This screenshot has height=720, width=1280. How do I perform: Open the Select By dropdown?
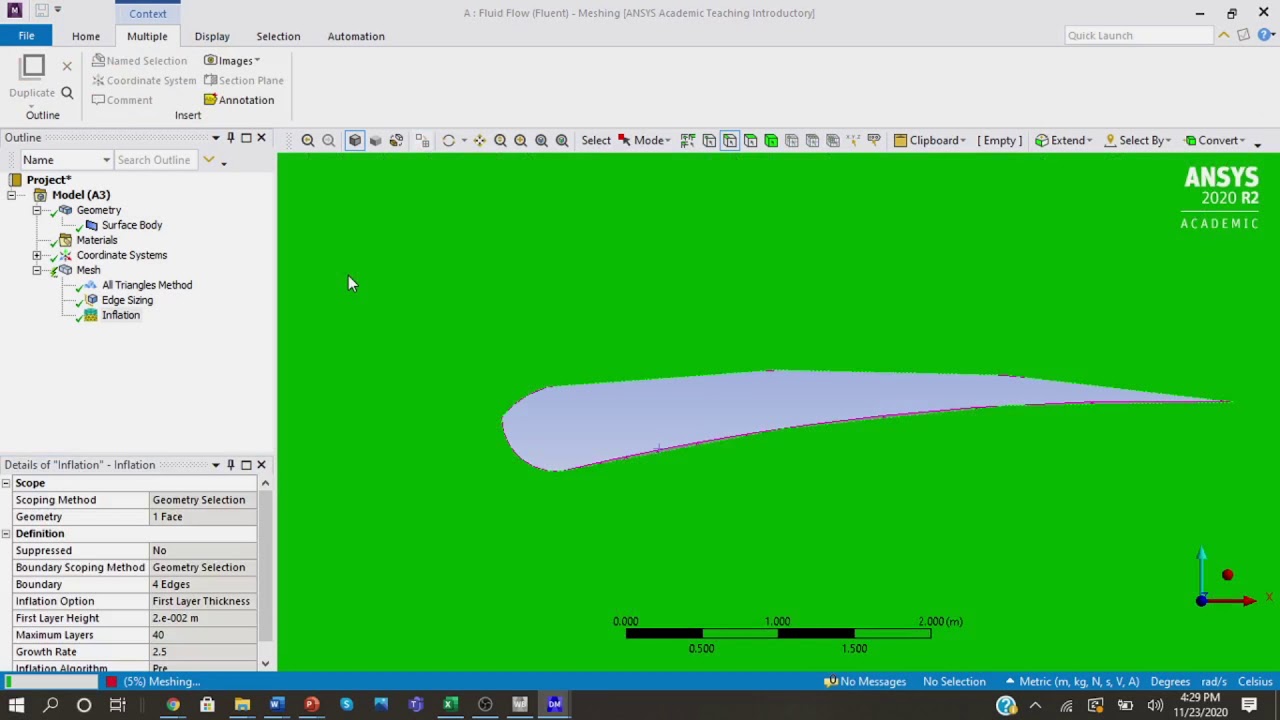1138,140
